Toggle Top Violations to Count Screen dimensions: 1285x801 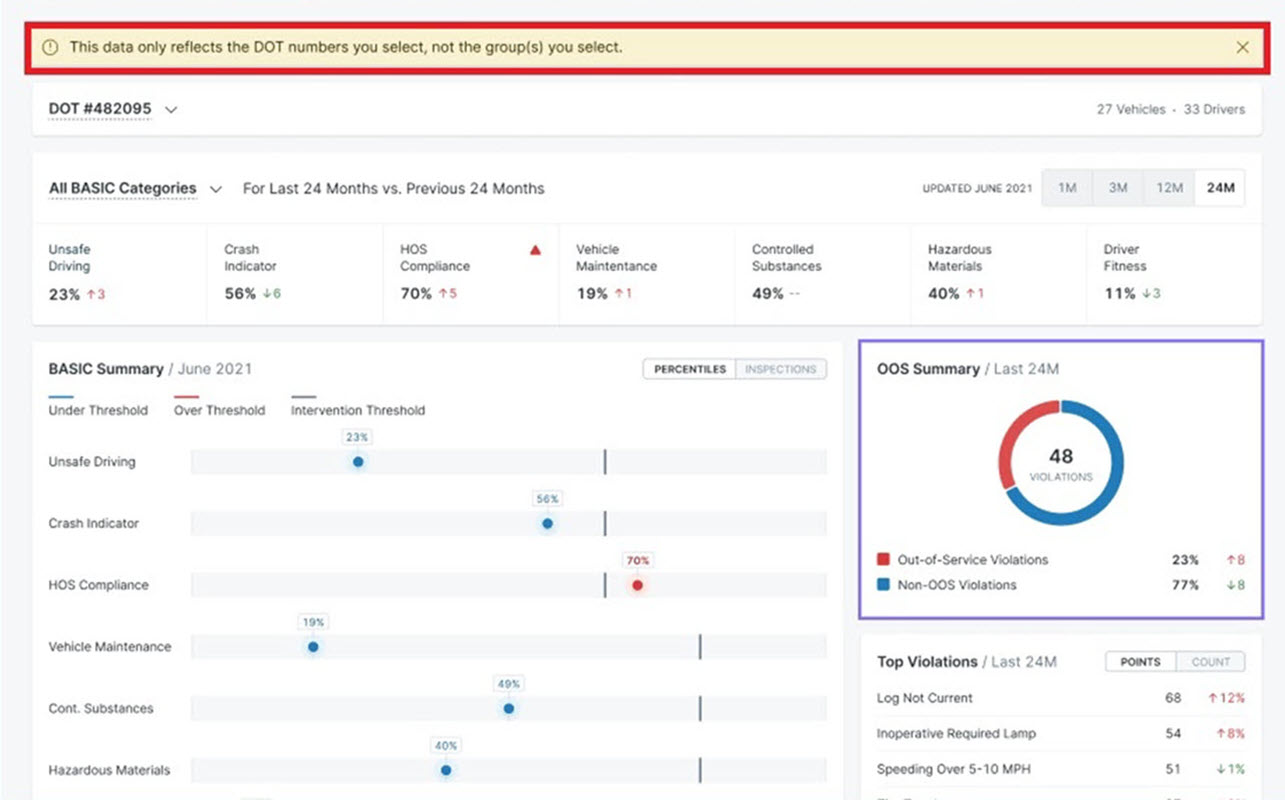tap(1210, 662)
